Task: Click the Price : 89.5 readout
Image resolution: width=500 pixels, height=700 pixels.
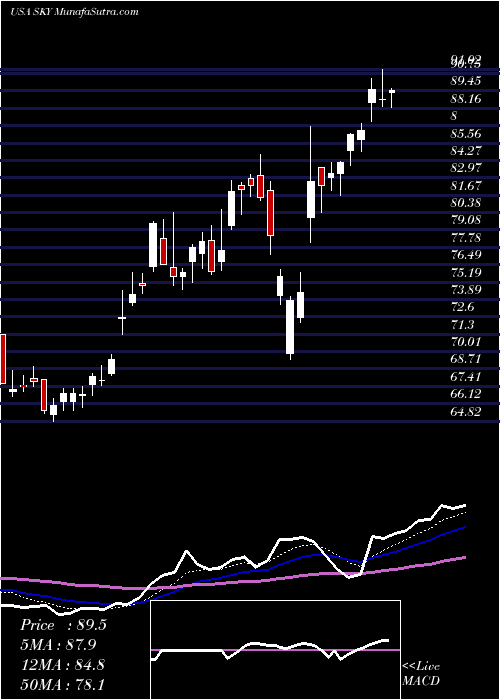Action: point(63,625)
